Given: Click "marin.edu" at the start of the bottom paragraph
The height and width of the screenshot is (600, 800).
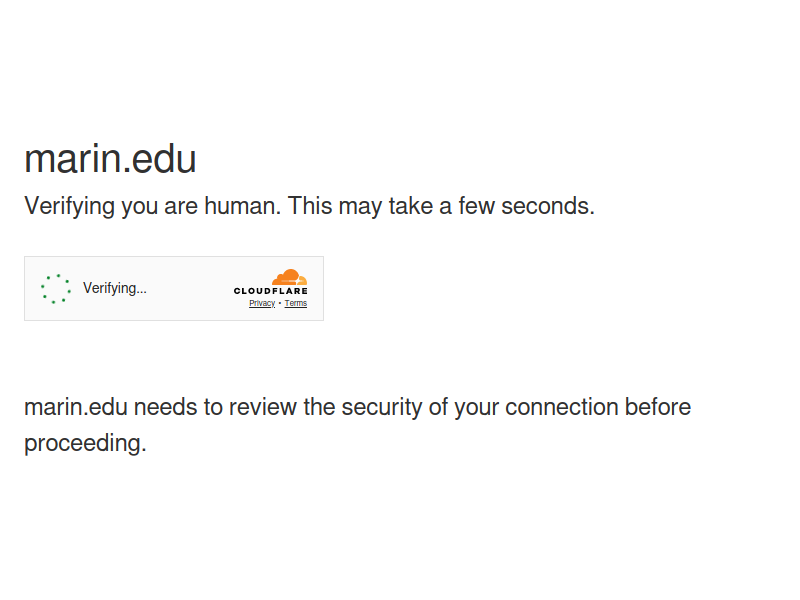Looking at the screenshot, I should point(76,408).
